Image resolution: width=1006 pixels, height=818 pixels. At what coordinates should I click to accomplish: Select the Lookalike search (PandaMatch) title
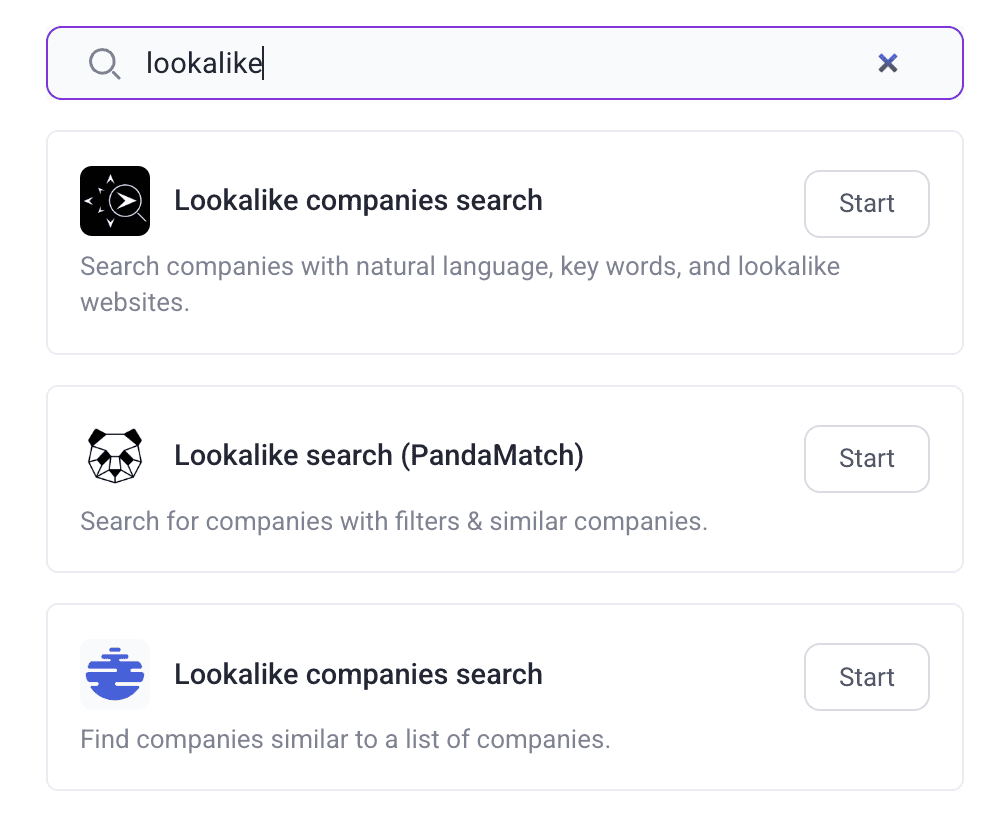[x=379, y=455]
